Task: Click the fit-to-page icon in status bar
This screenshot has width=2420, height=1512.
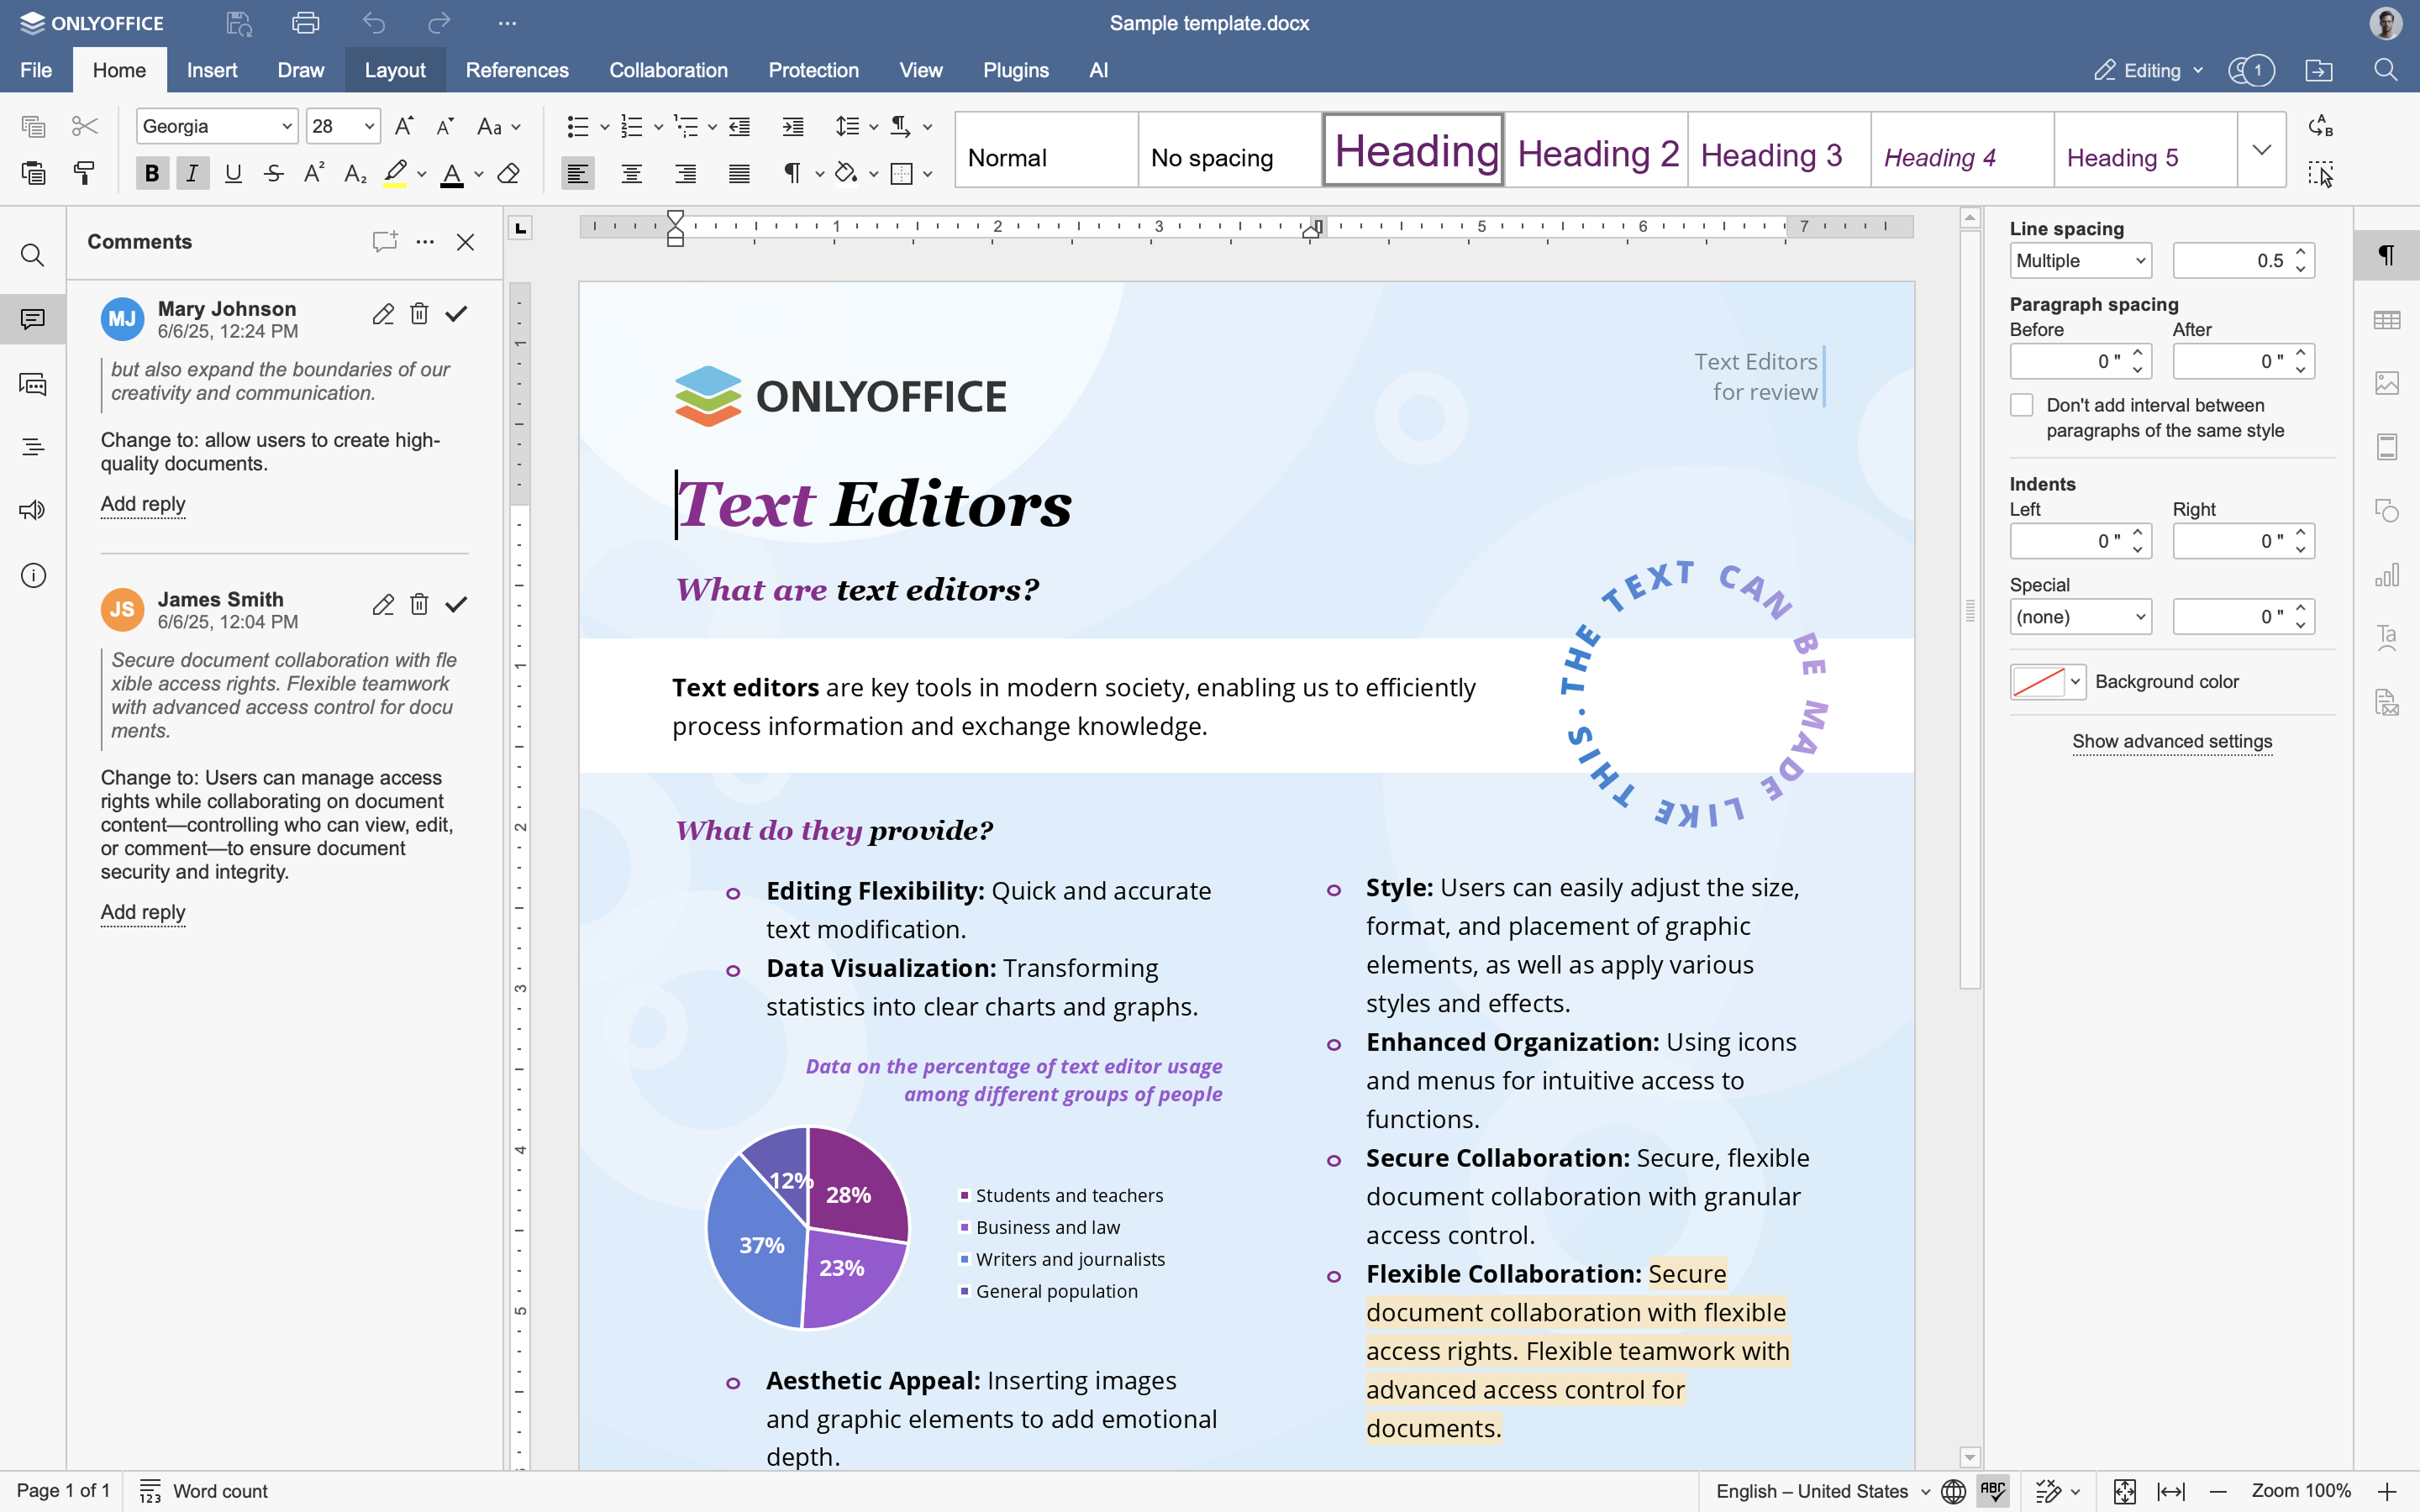Action: [x=2126, y=1491]
